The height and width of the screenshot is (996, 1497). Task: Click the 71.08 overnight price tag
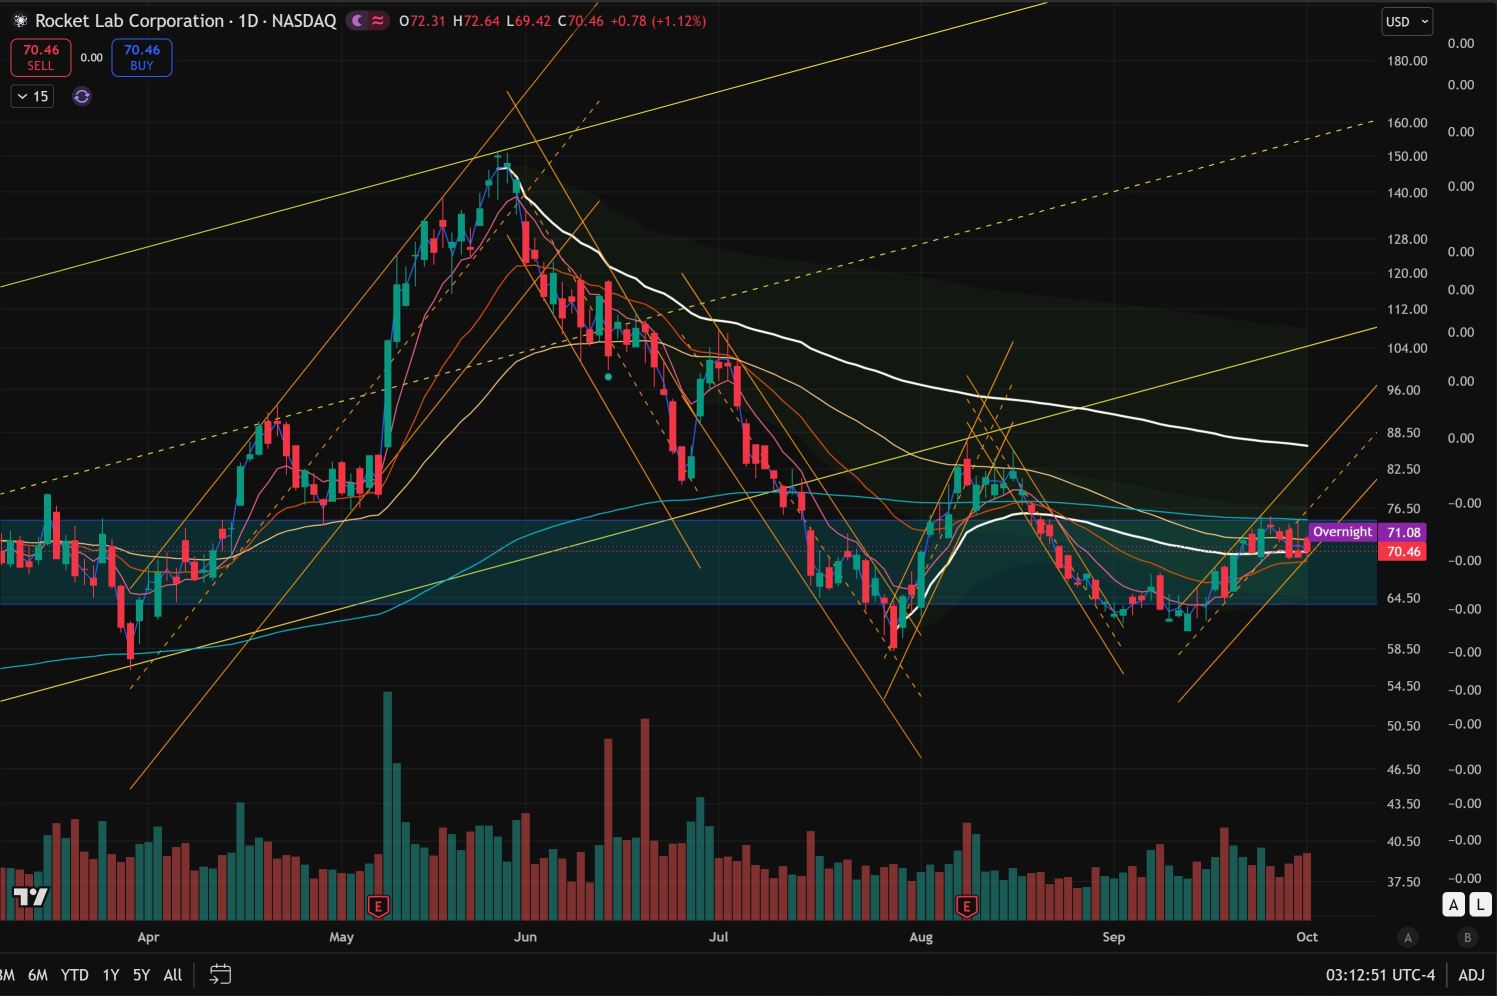coord(1404,533)
